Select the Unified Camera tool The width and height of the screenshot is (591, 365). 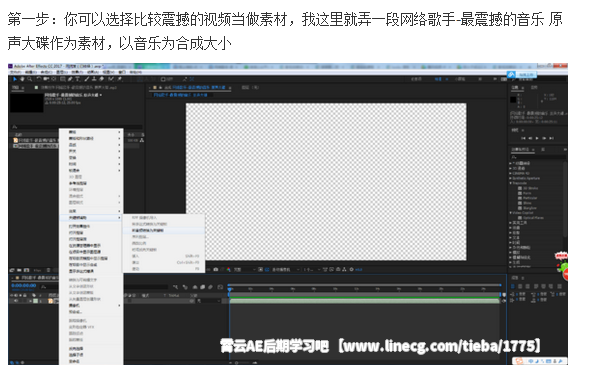46,79
